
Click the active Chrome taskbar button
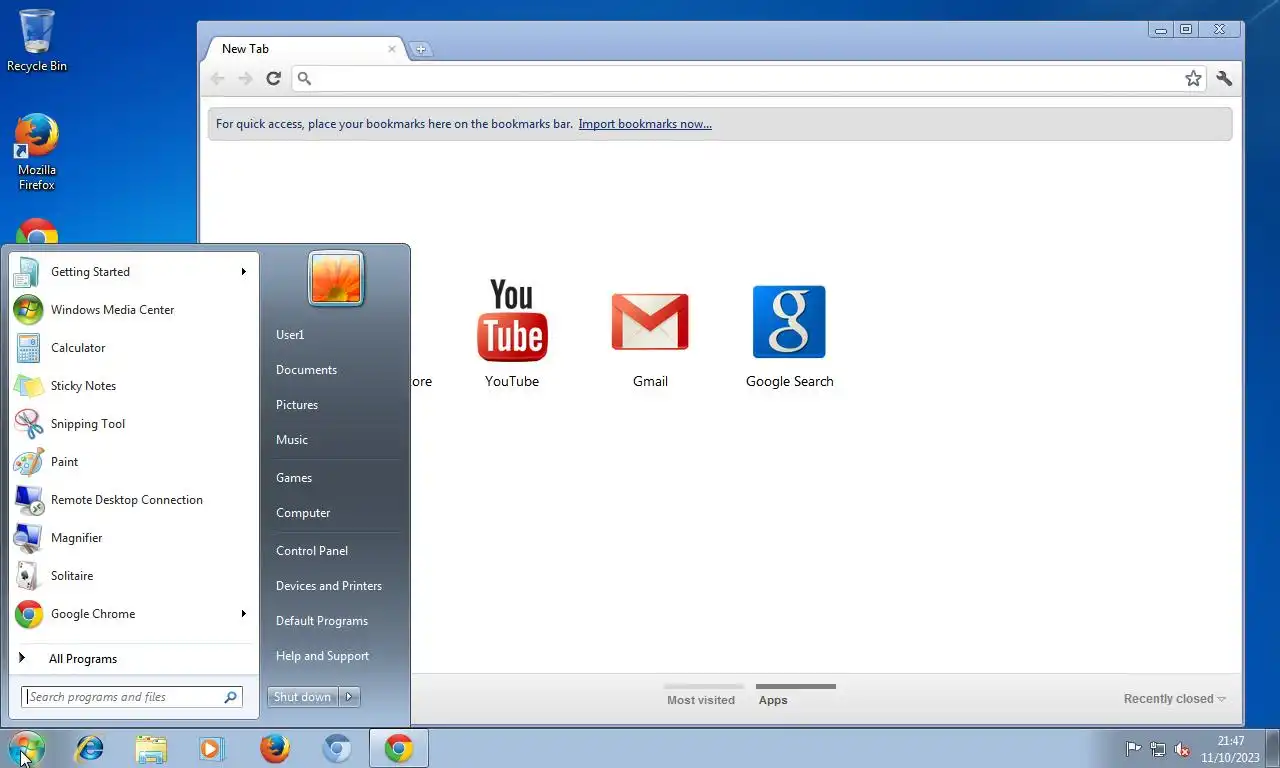point(399,748)
